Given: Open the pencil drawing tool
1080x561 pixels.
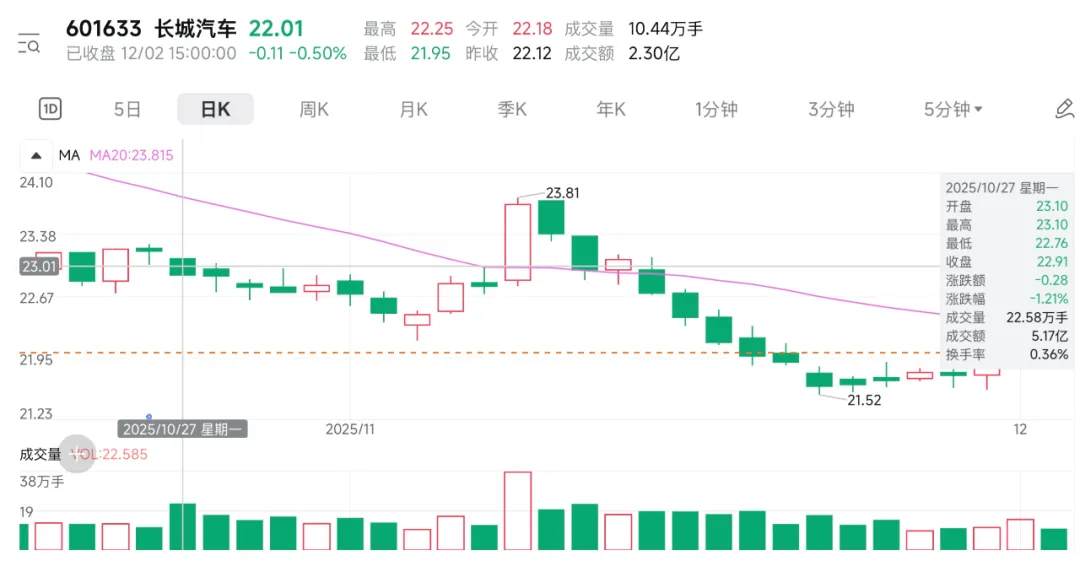Looking at the screenshot, I should [x=1064, y=109].
